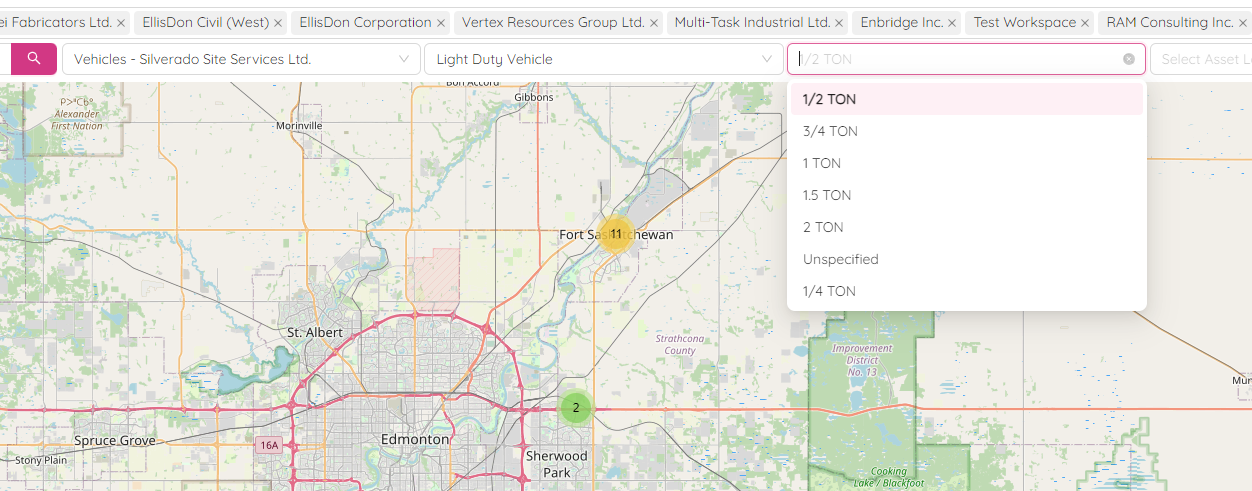This screenshot has height=491, width=1252.
Task: Click the Sherwood Park map label
Action: click(557, 464)
